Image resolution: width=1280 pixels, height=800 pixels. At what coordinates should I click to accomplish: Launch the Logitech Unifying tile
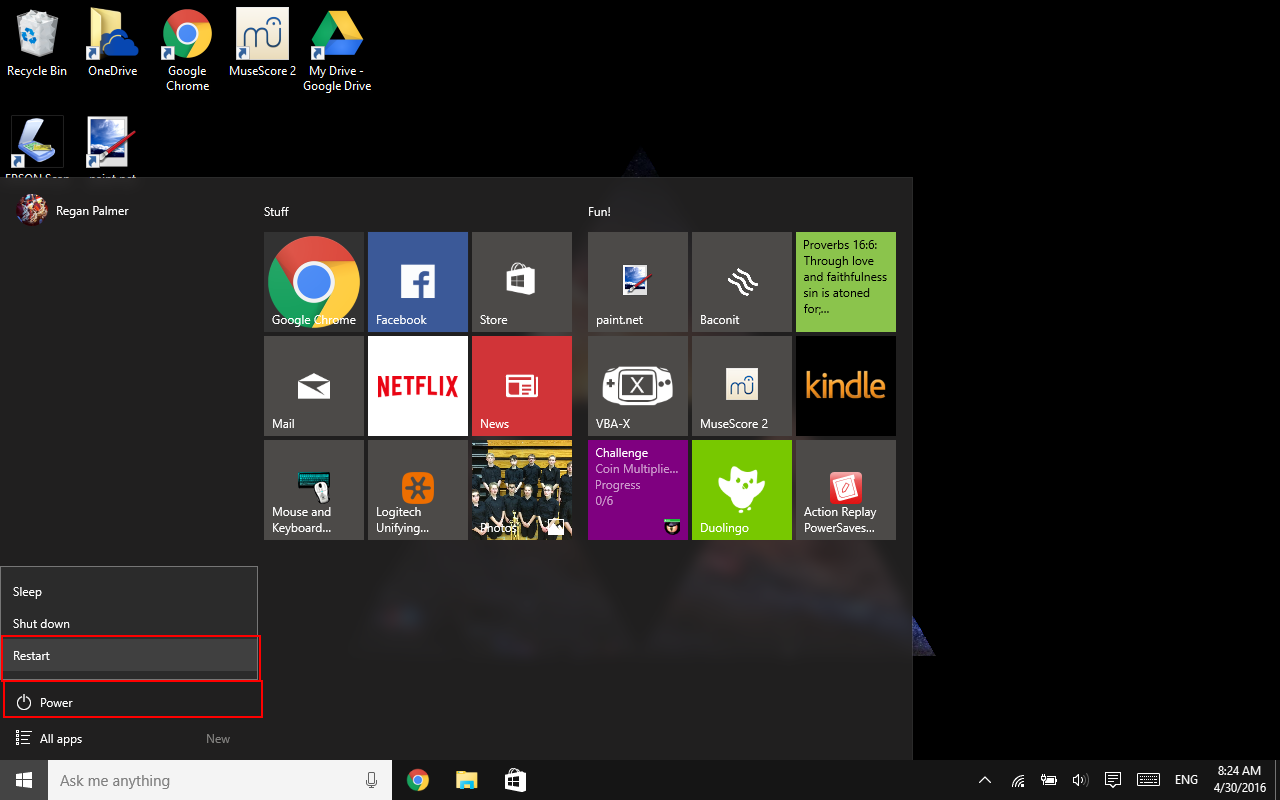[418, 490]
